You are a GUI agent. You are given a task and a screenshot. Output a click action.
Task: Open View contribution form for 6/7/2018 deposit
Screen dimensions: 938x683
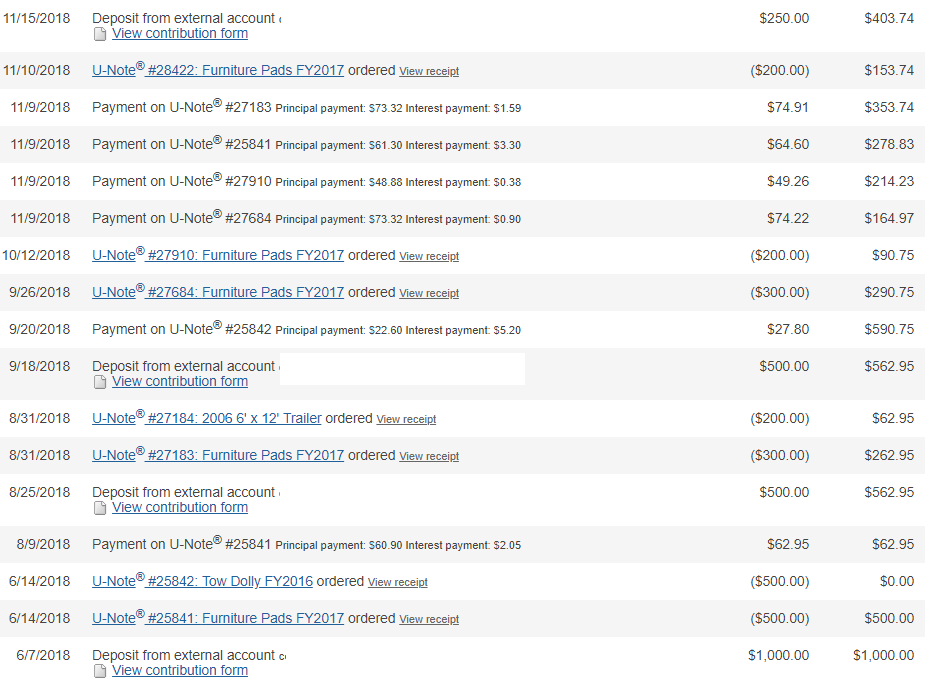click(x=180, y=670)
